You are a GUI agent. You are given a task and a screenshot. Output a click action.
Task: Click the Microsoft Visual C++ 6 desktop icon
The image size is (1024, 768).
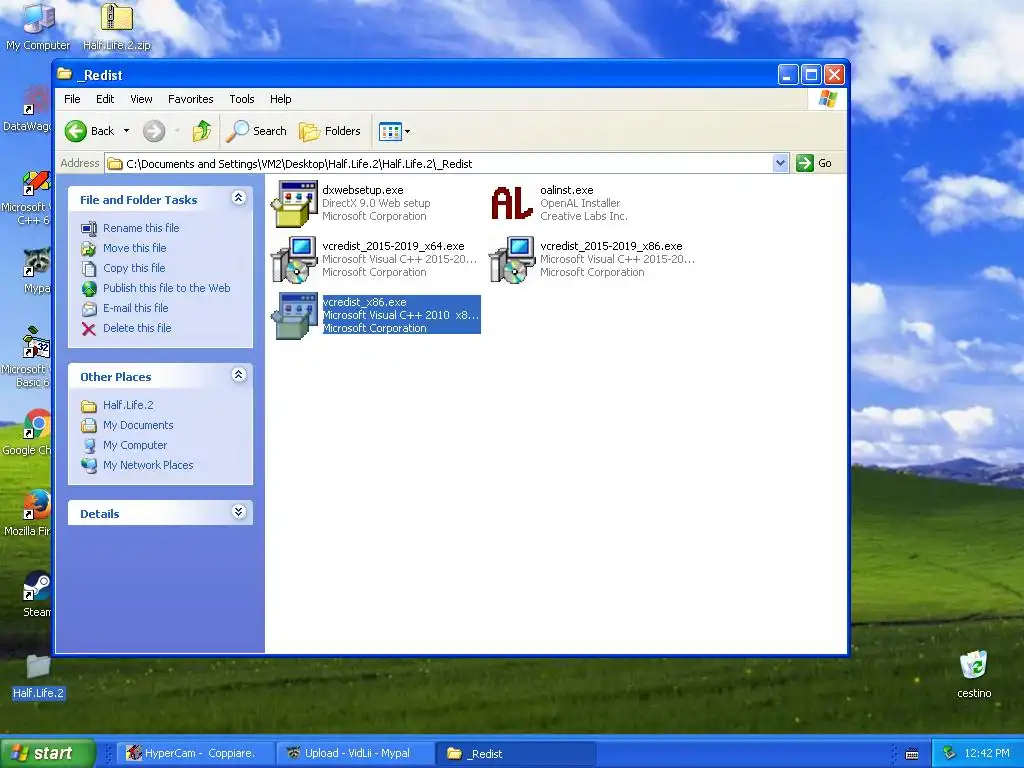pos(37,182)
